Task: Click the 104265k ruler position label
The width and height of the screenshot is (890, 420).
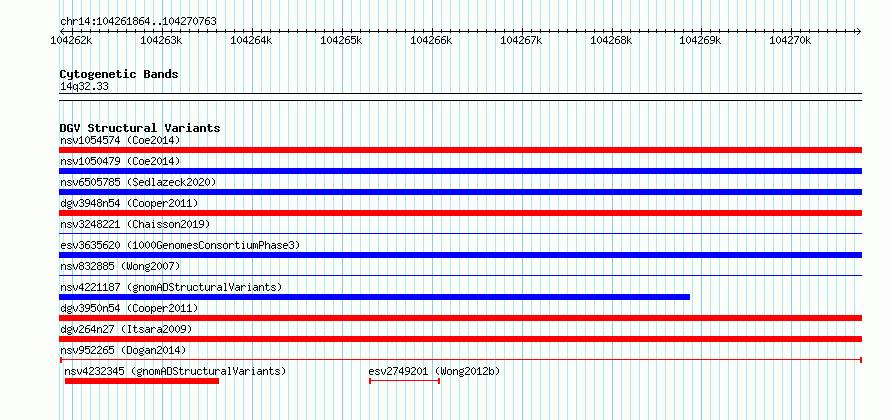Action: (x=341, y=40)
